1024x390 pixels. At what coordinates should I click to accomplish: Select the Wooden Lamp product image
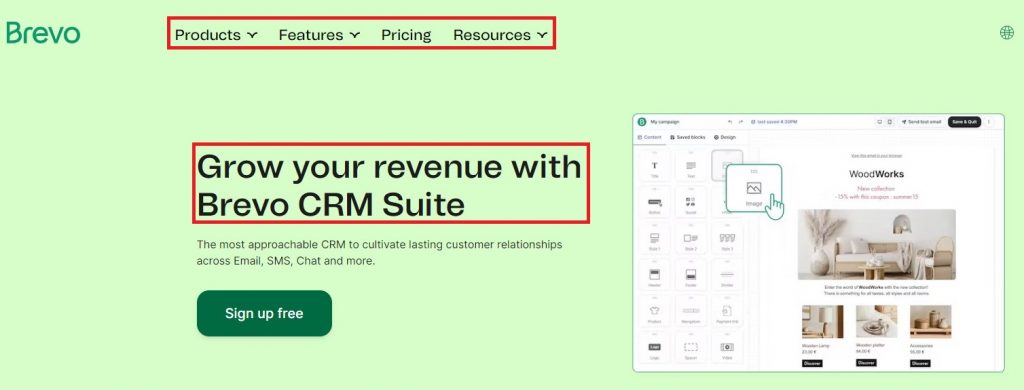tap(822, 321)
